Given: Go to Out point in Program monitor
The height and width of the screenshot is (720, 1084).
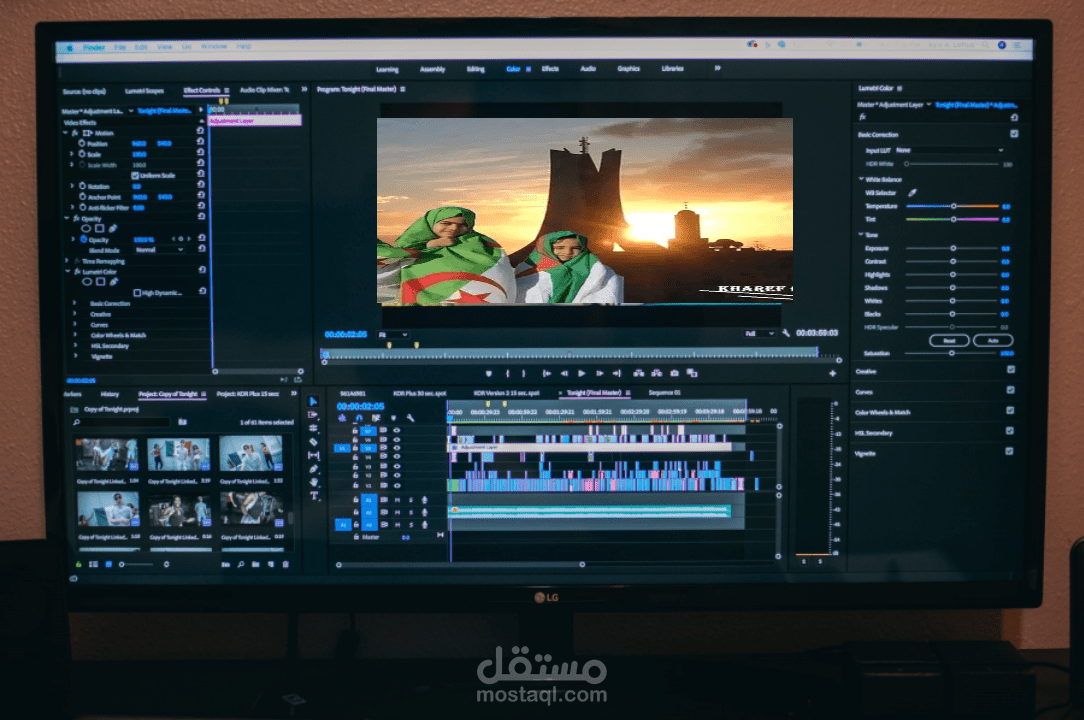Looking at the screenshot, I should tap(617, 373).
